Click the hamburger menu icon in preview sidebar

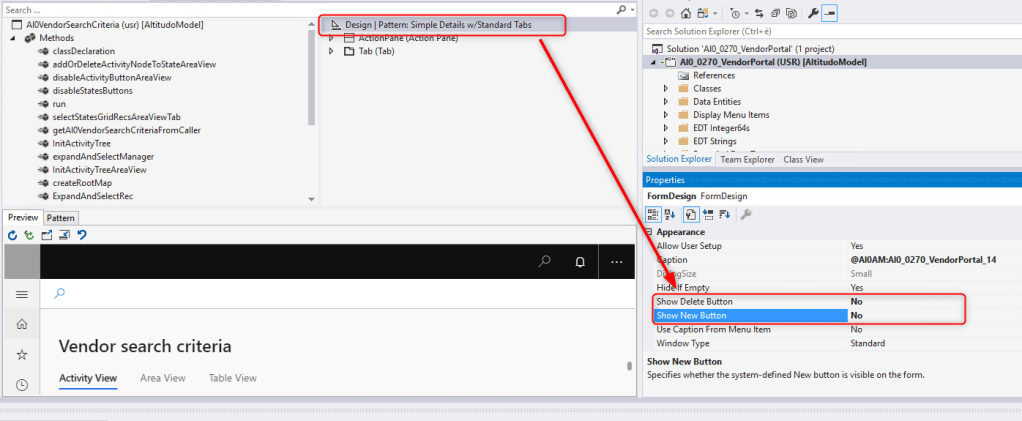22,294
